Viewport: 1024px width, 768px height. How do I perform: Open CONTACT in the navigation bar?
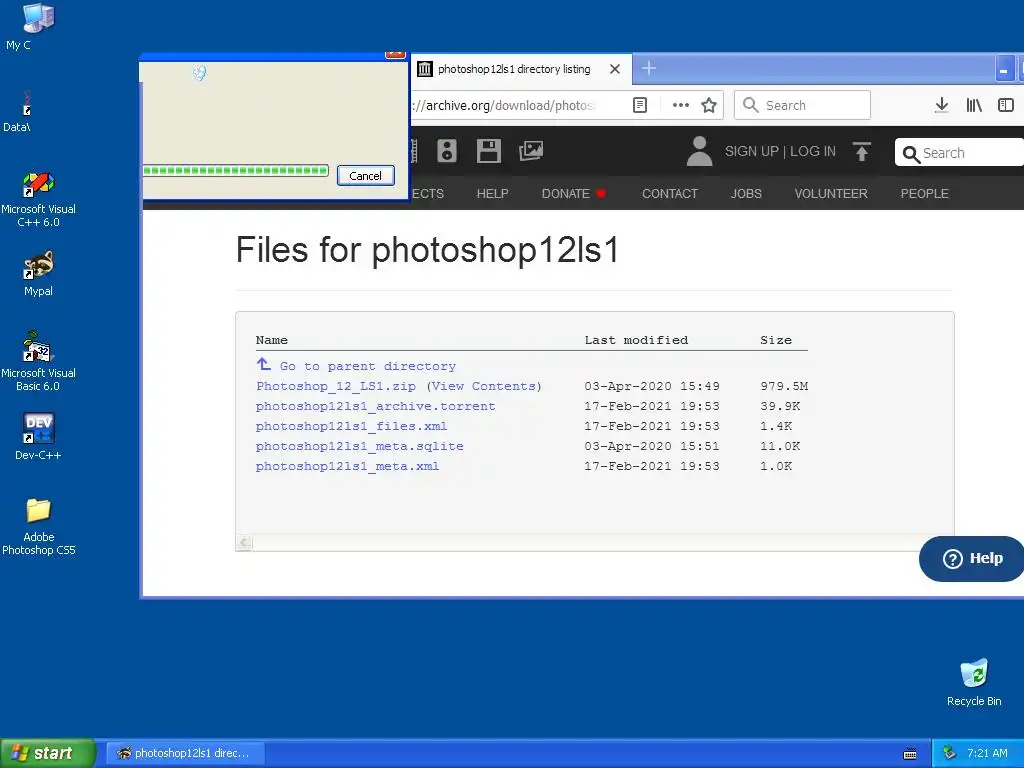(669, 193)
